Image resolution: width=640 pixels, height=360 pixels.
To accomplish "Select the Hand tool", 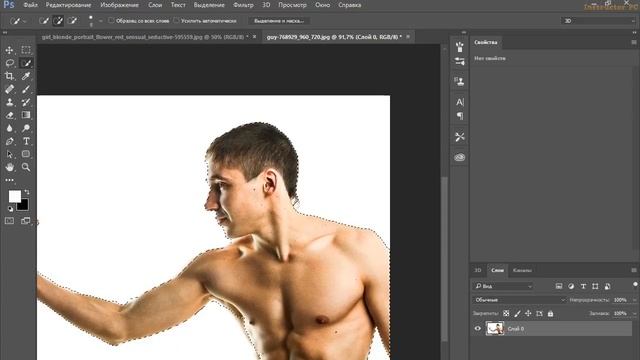I will pos(9,167).
